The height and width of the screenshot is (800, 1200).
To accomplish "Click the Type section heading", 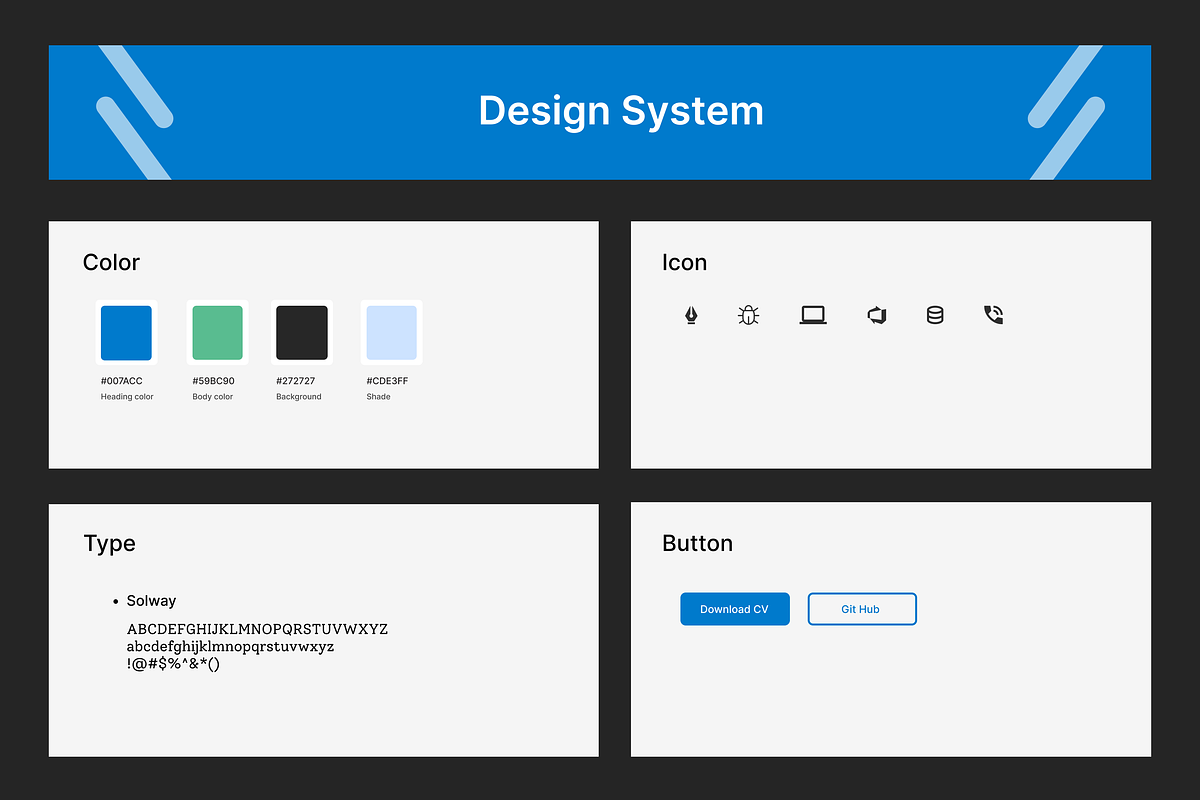I will pos(109,544).
